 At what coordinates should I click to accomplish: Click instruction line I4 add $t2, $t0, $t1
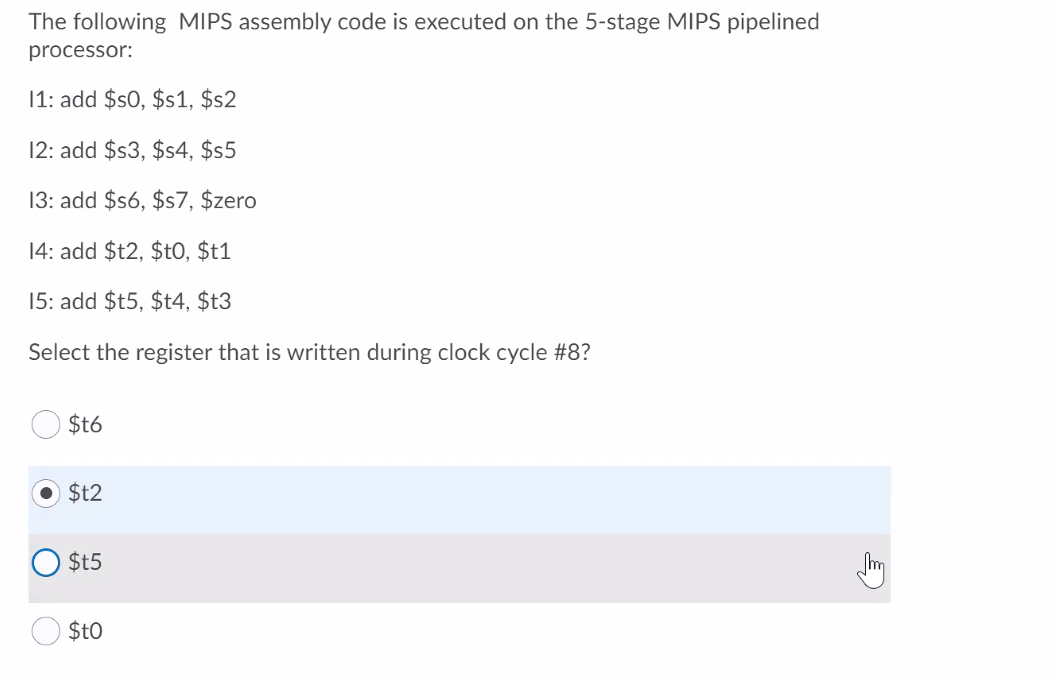(130, 251)
